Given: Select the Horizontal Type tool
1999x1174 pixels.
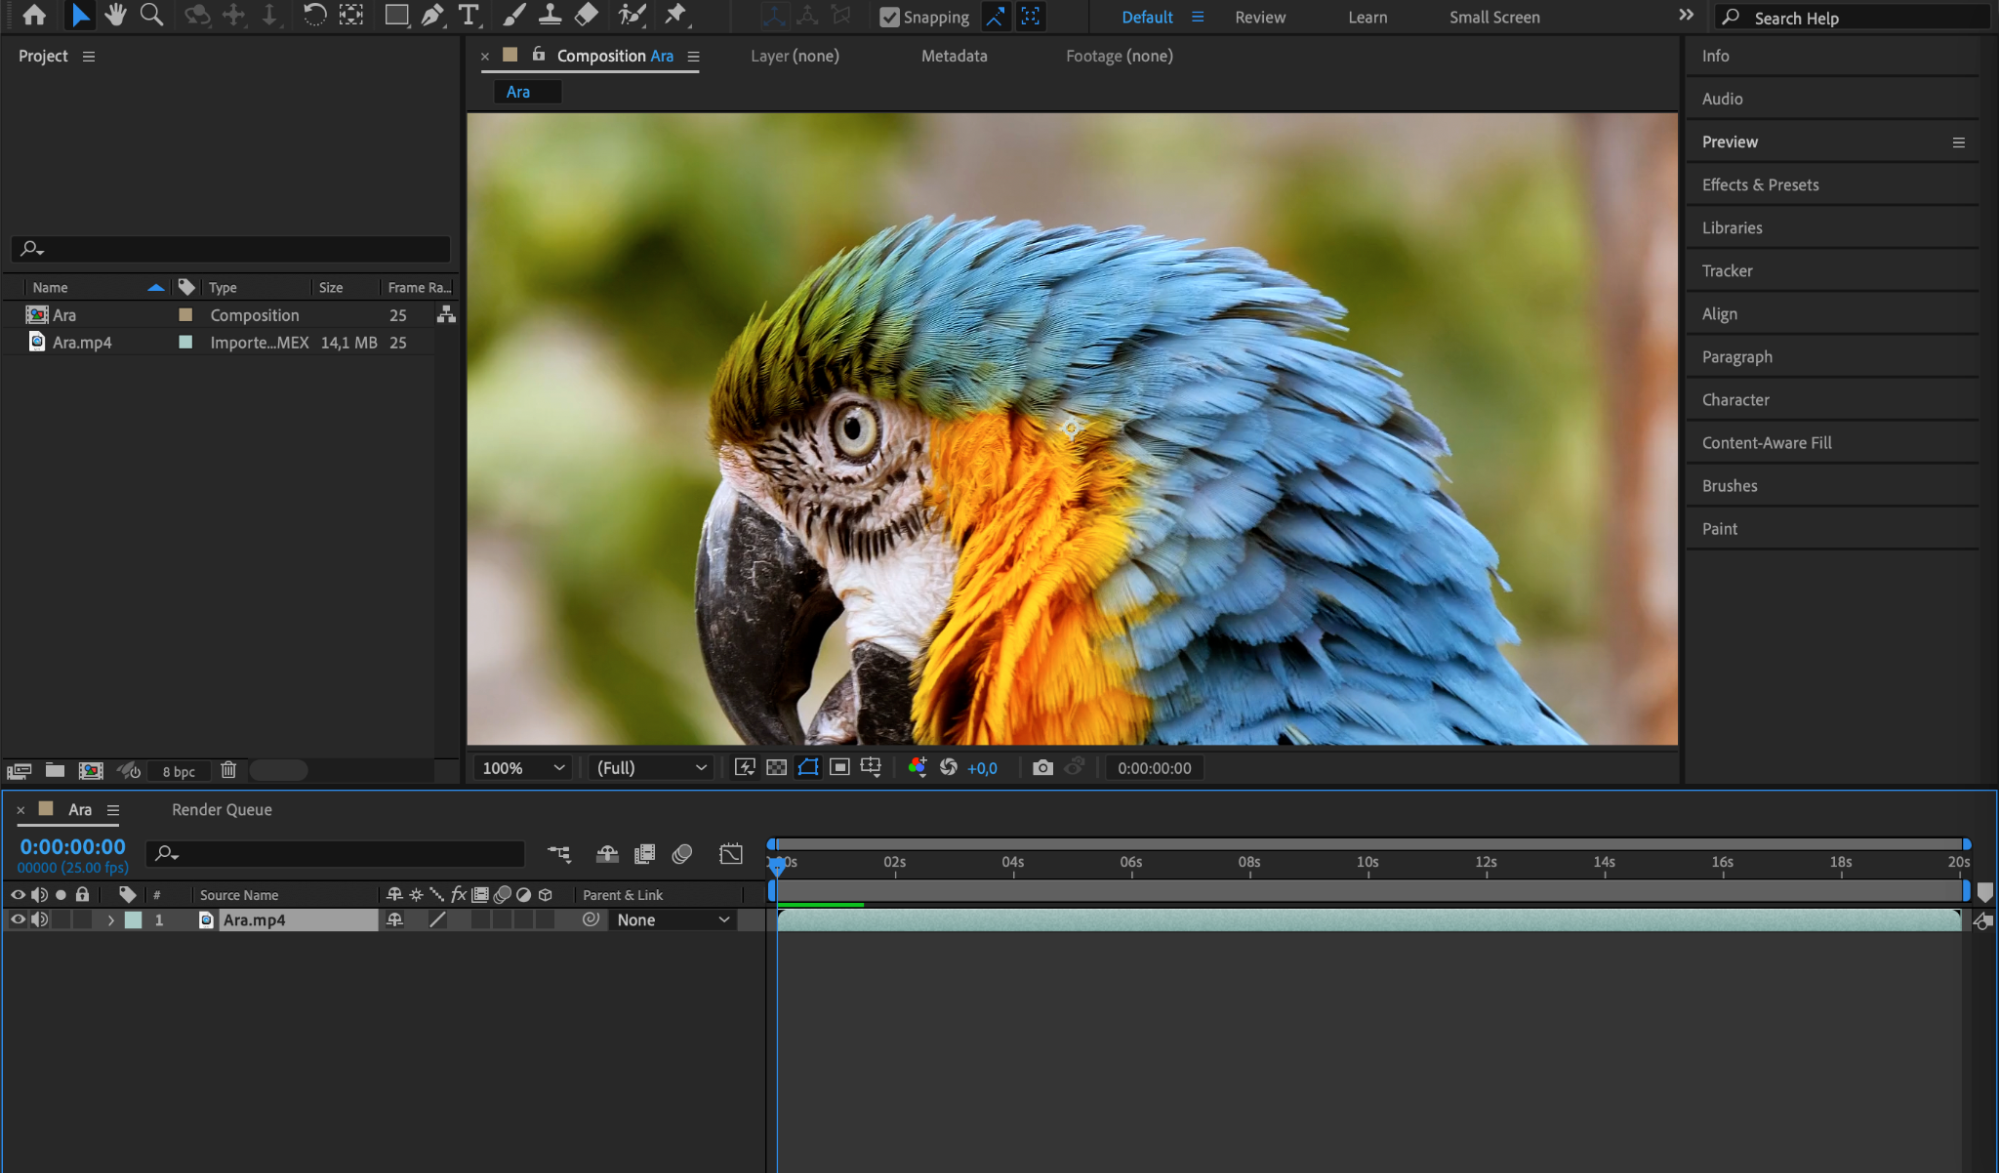Looking at the screenshot, I should 468,15.
